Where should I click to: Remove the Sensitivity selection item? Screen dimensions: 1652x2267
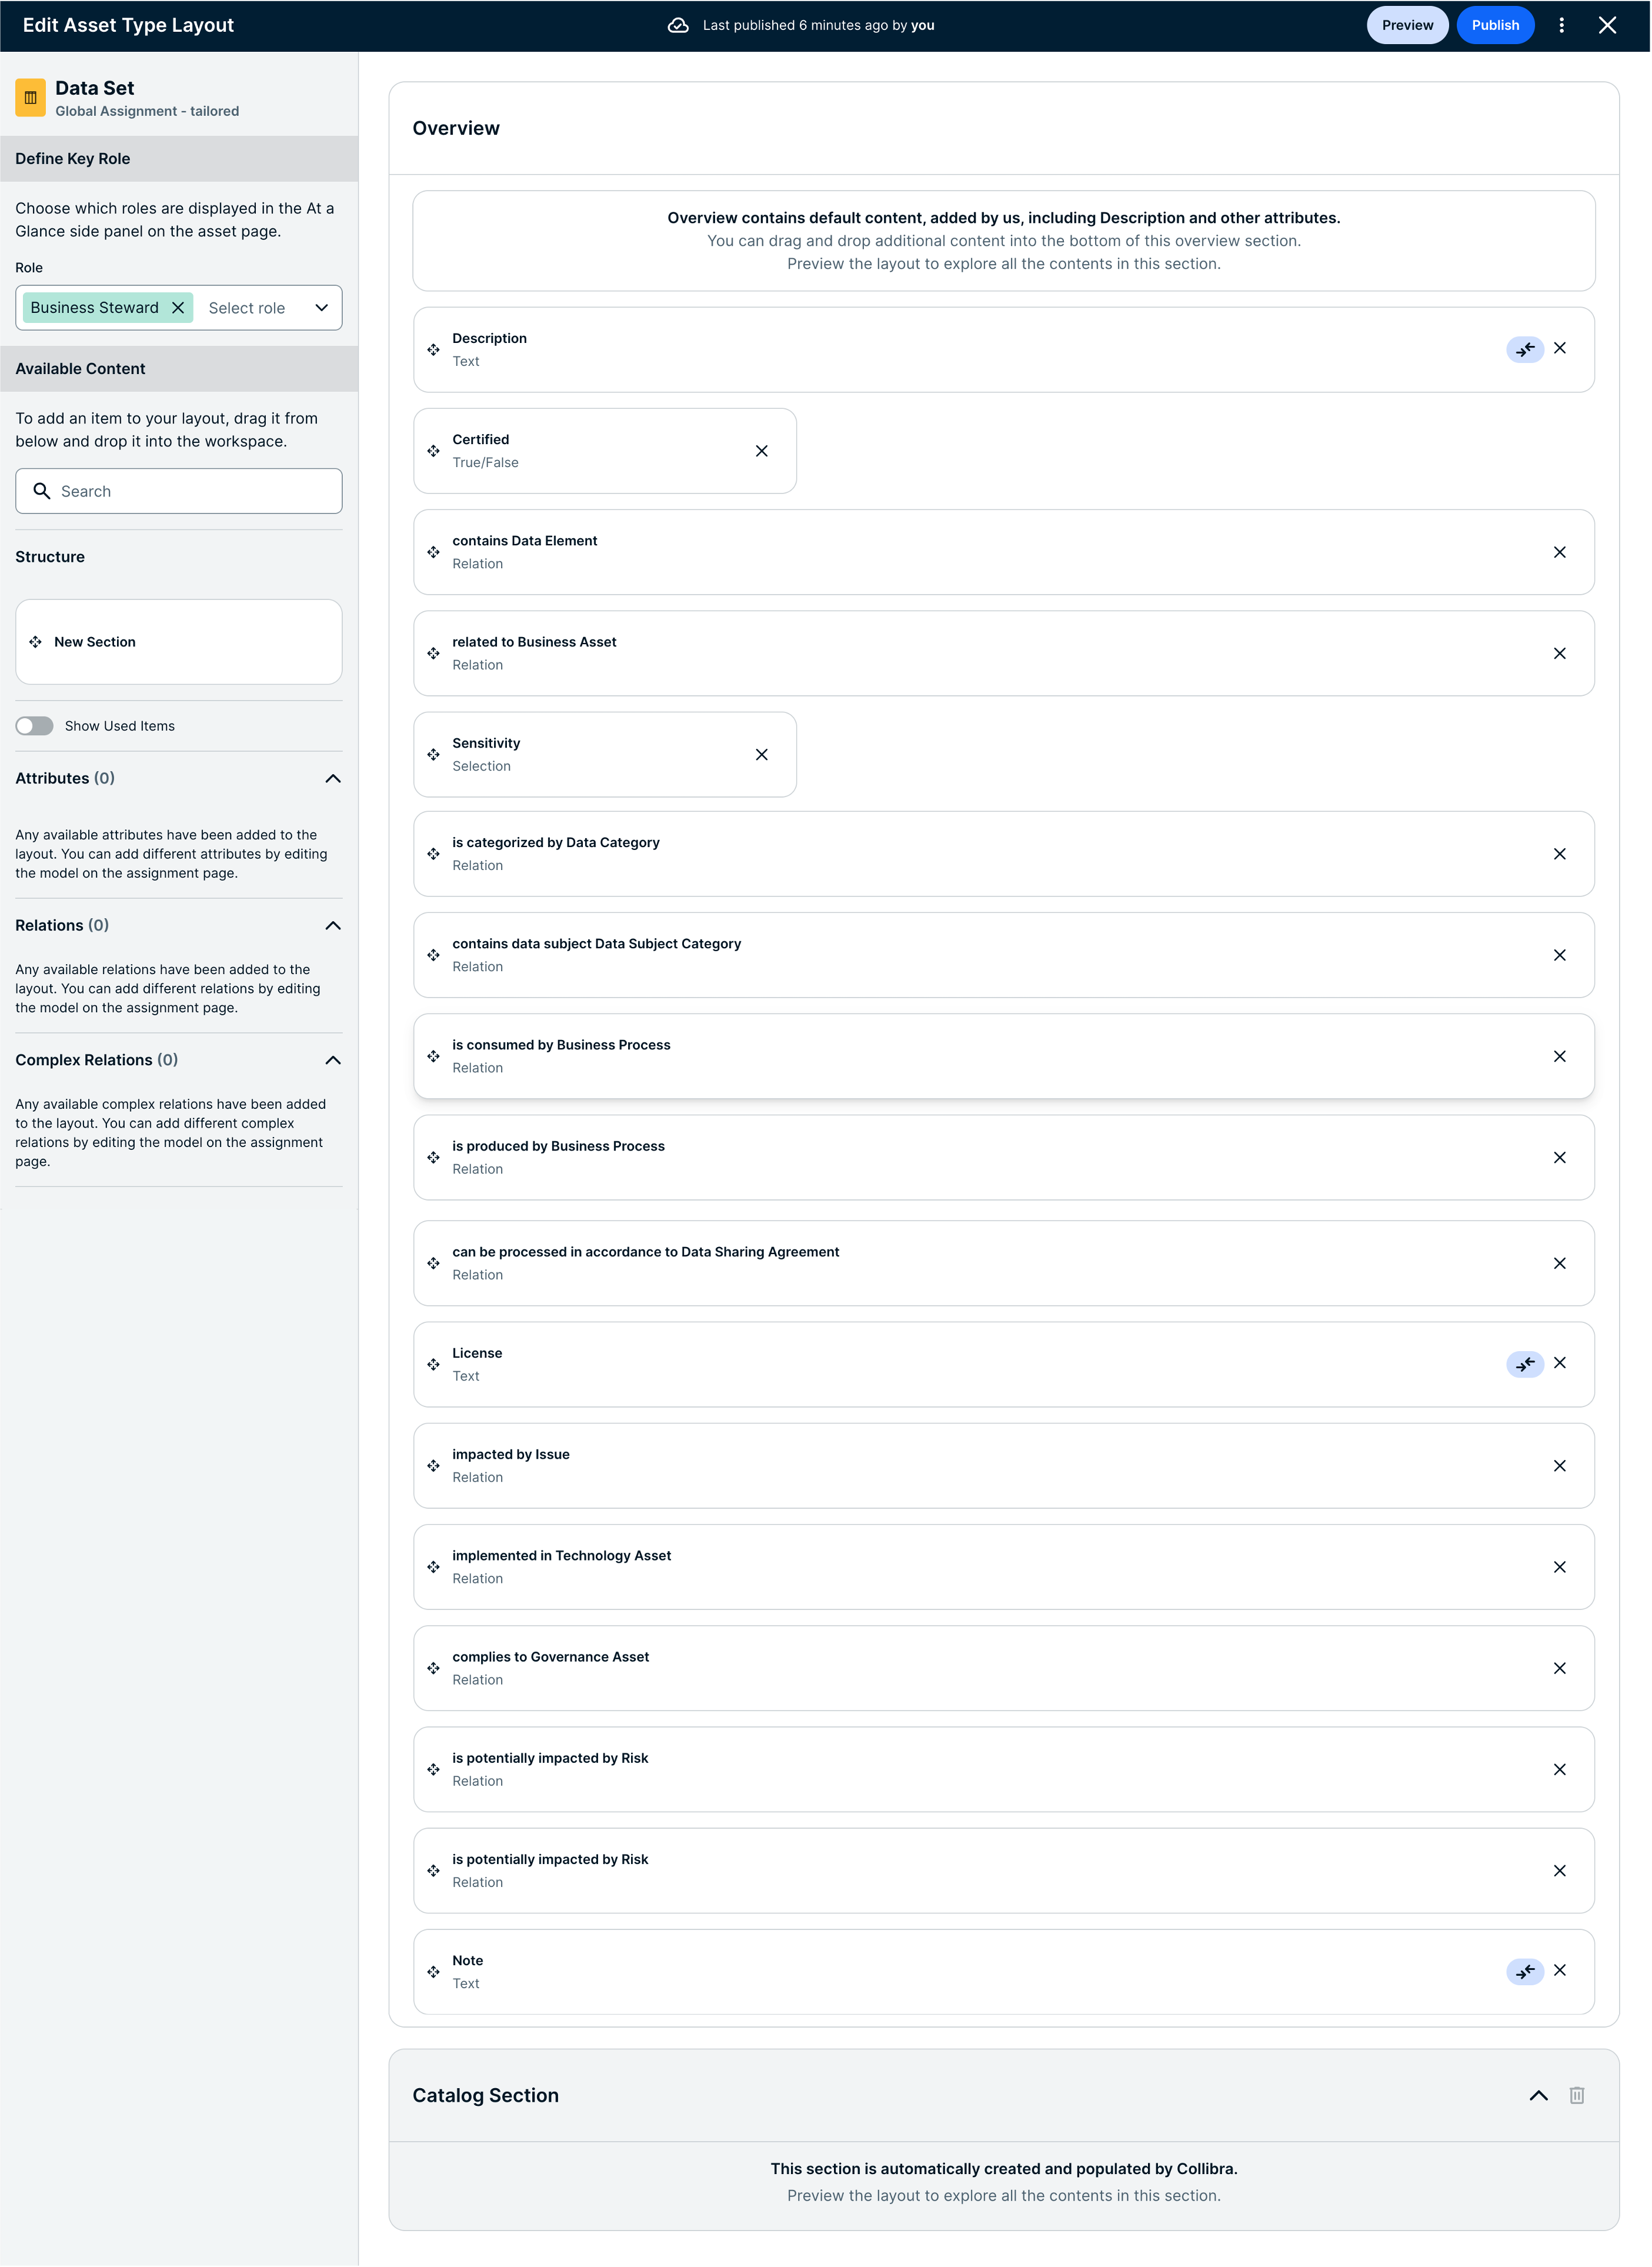coord(762,755)
